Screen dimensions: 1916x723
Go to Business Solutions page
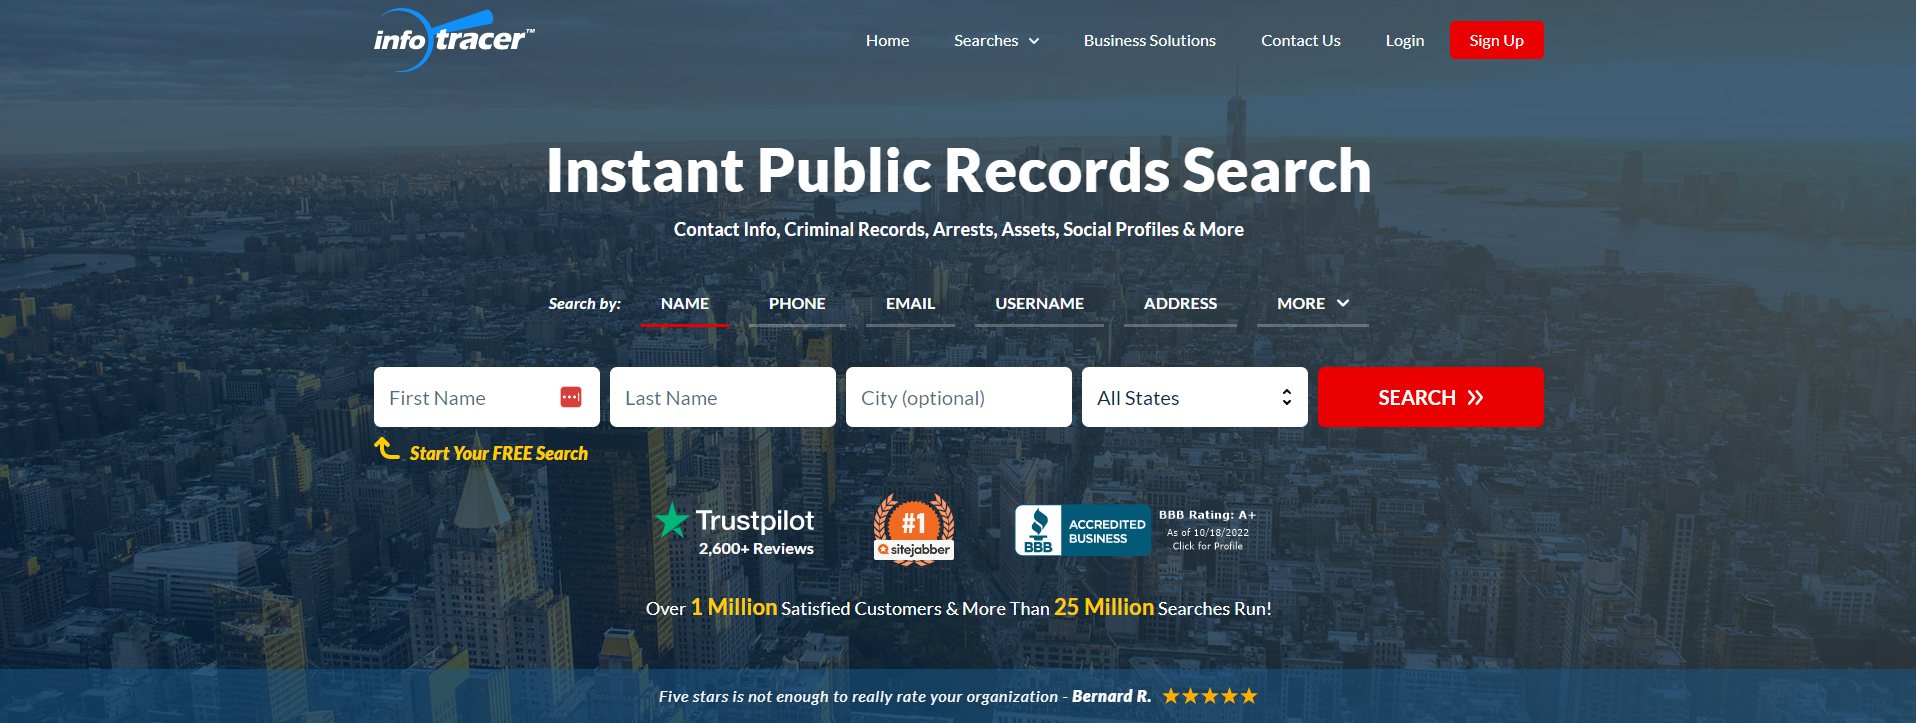tap(1149, 41)
